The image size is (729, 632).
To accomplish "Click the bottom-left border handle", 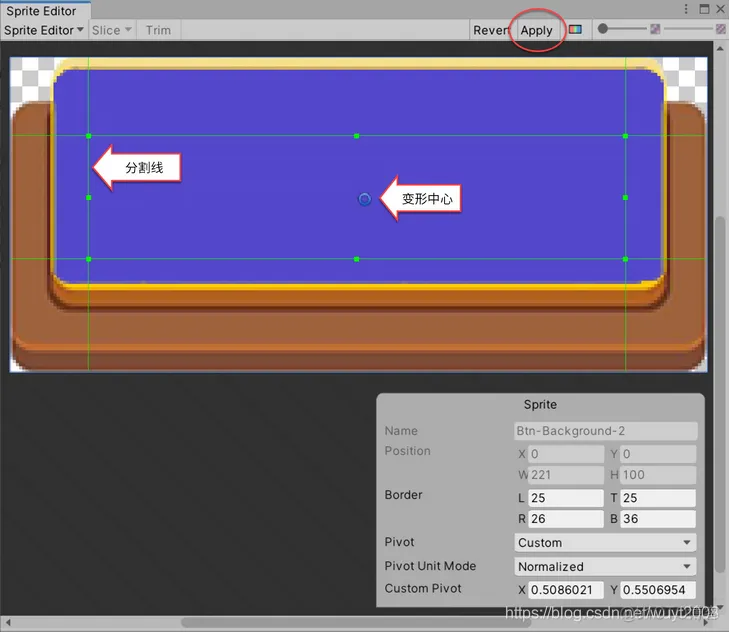I will coord(89,259).
